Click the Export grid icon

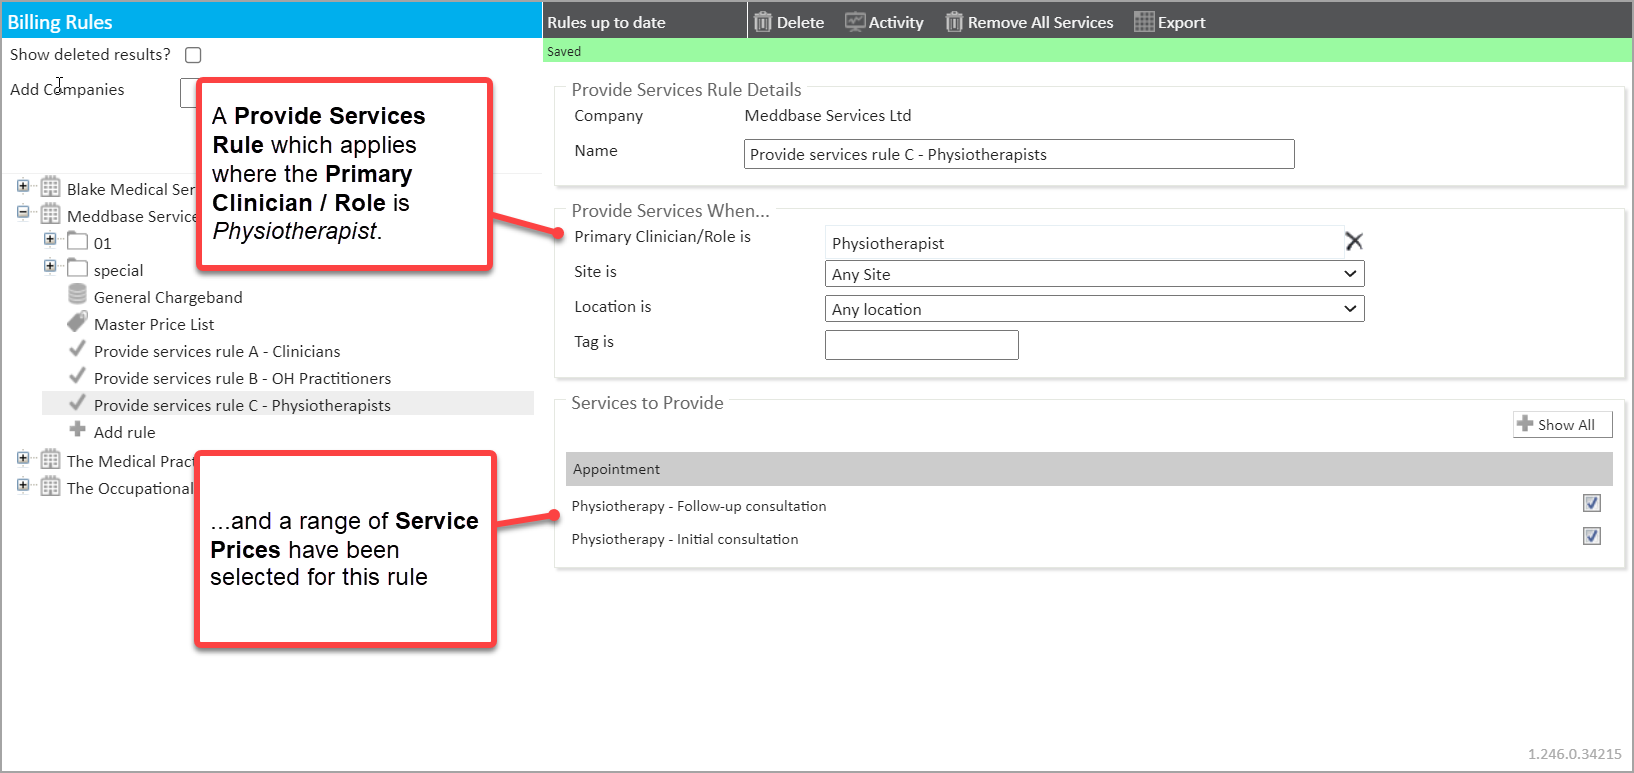1144,22
